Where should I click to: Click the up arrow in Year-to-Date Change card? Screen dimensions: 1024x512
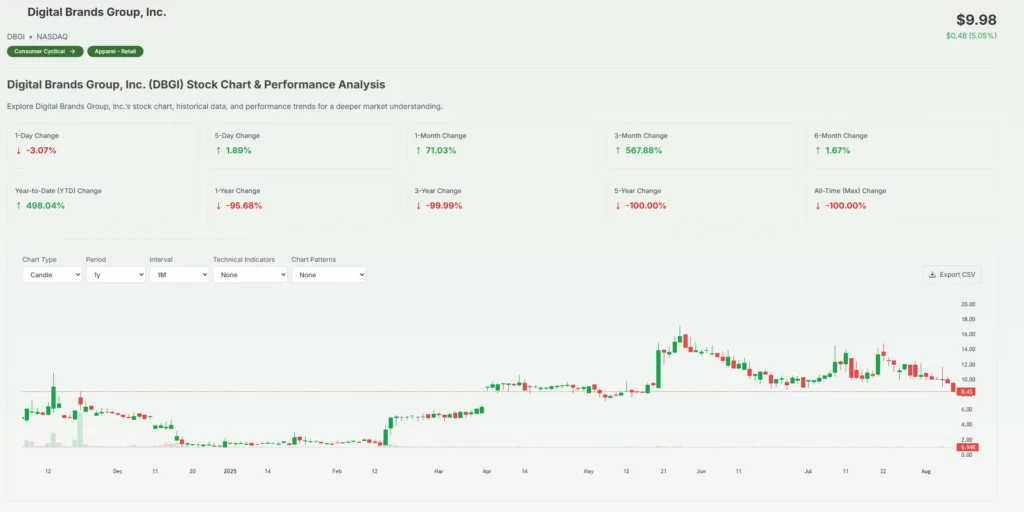click(19, 206)
